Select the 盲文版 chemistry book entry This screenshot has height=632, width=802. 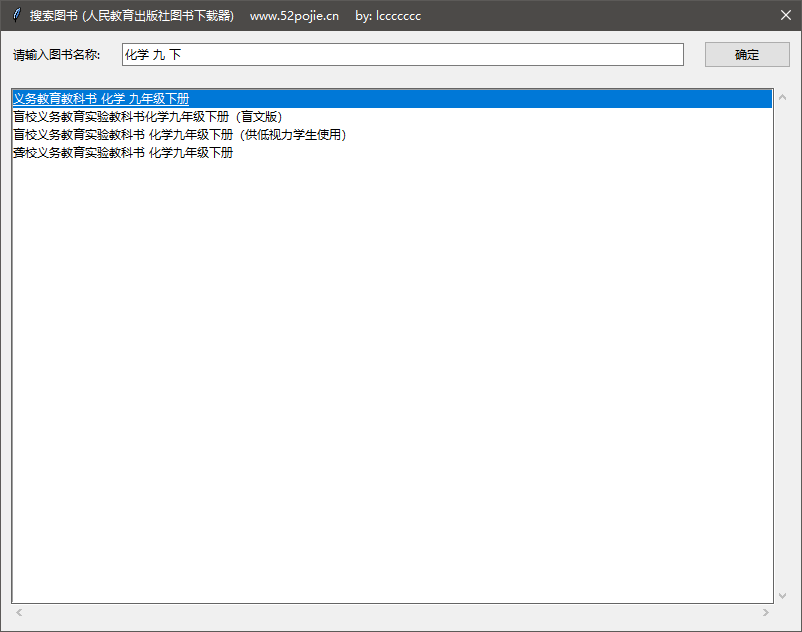click(x=147, y=117)
